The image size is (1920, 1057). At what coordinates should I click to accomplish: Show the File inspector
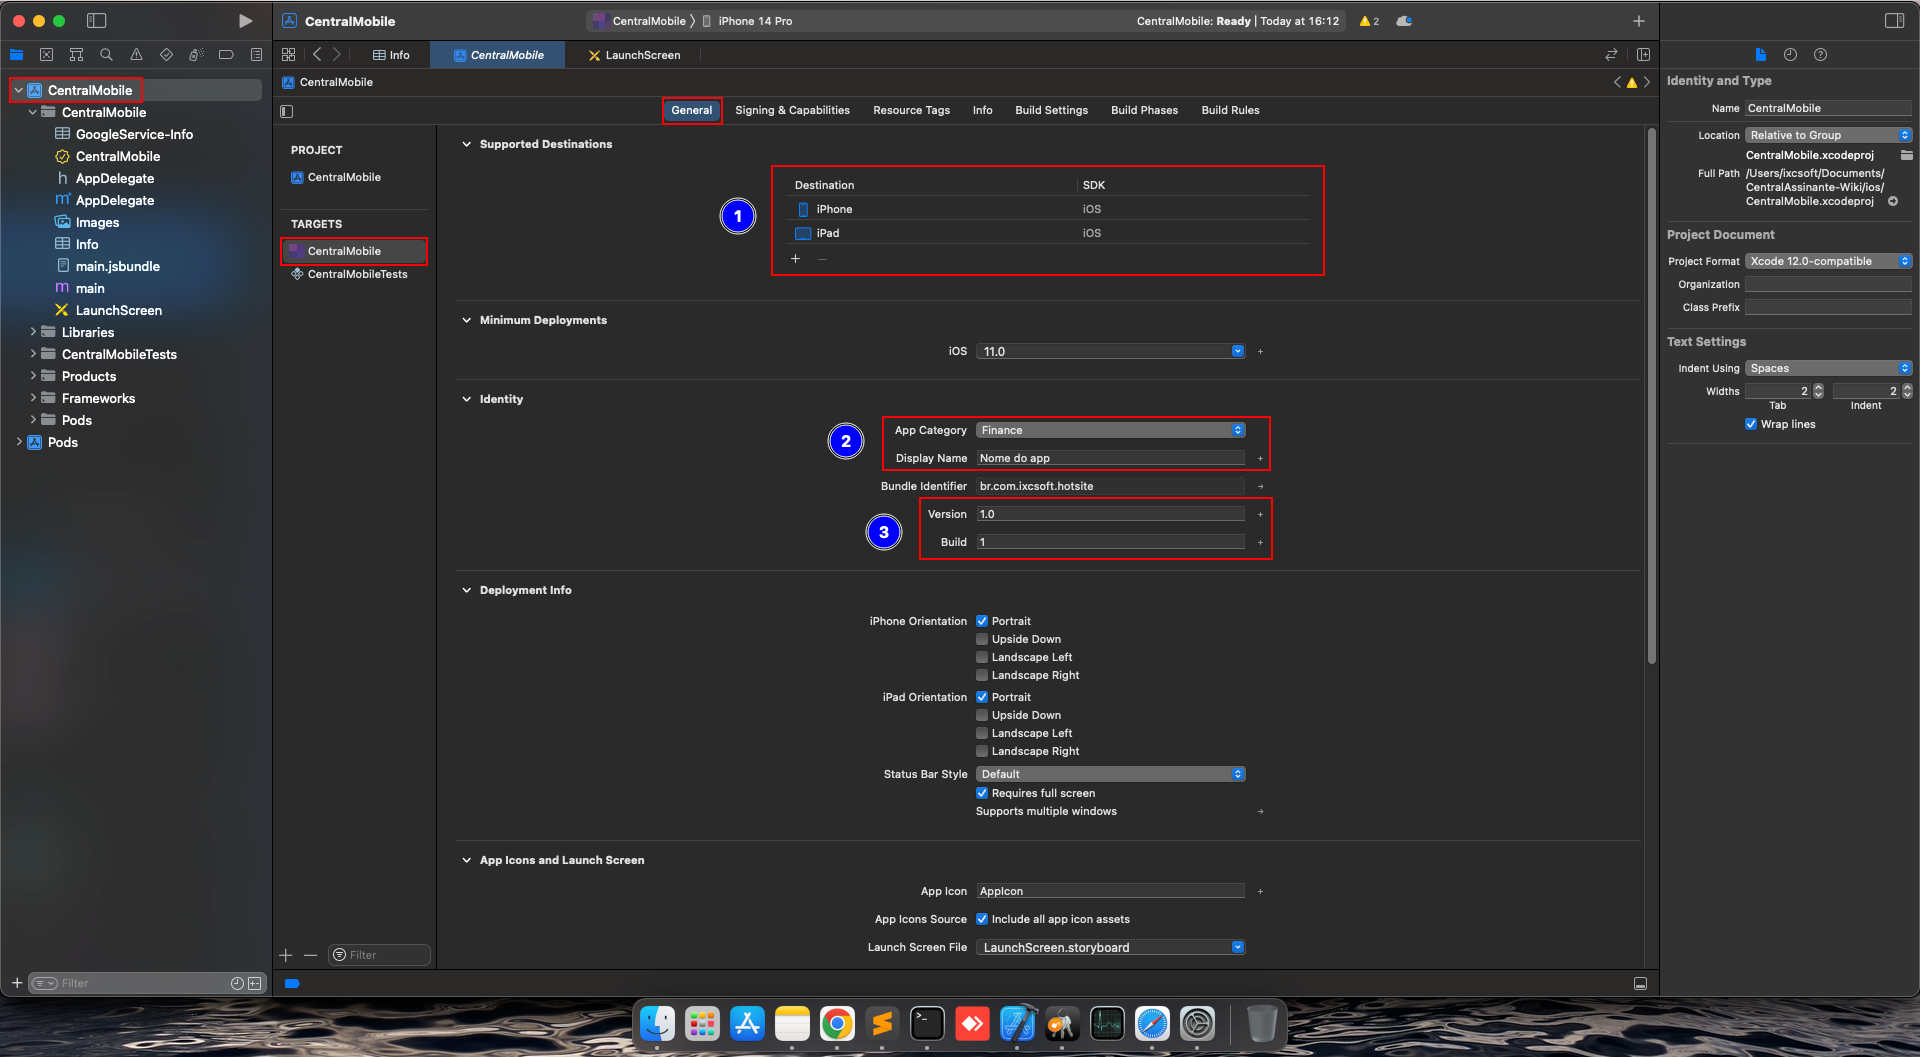1761,55
